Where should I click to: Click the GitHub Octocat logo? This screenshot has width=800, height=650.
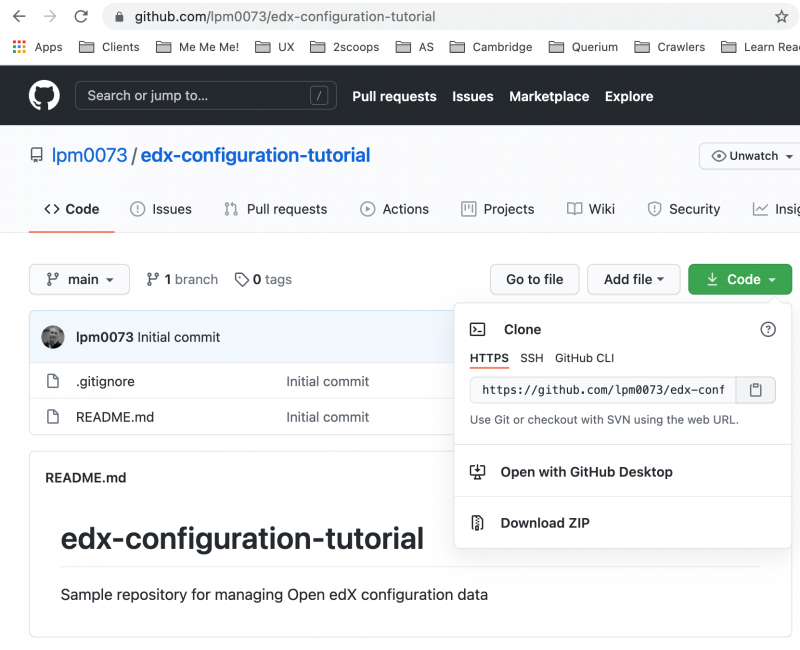[x=42, y=95]
